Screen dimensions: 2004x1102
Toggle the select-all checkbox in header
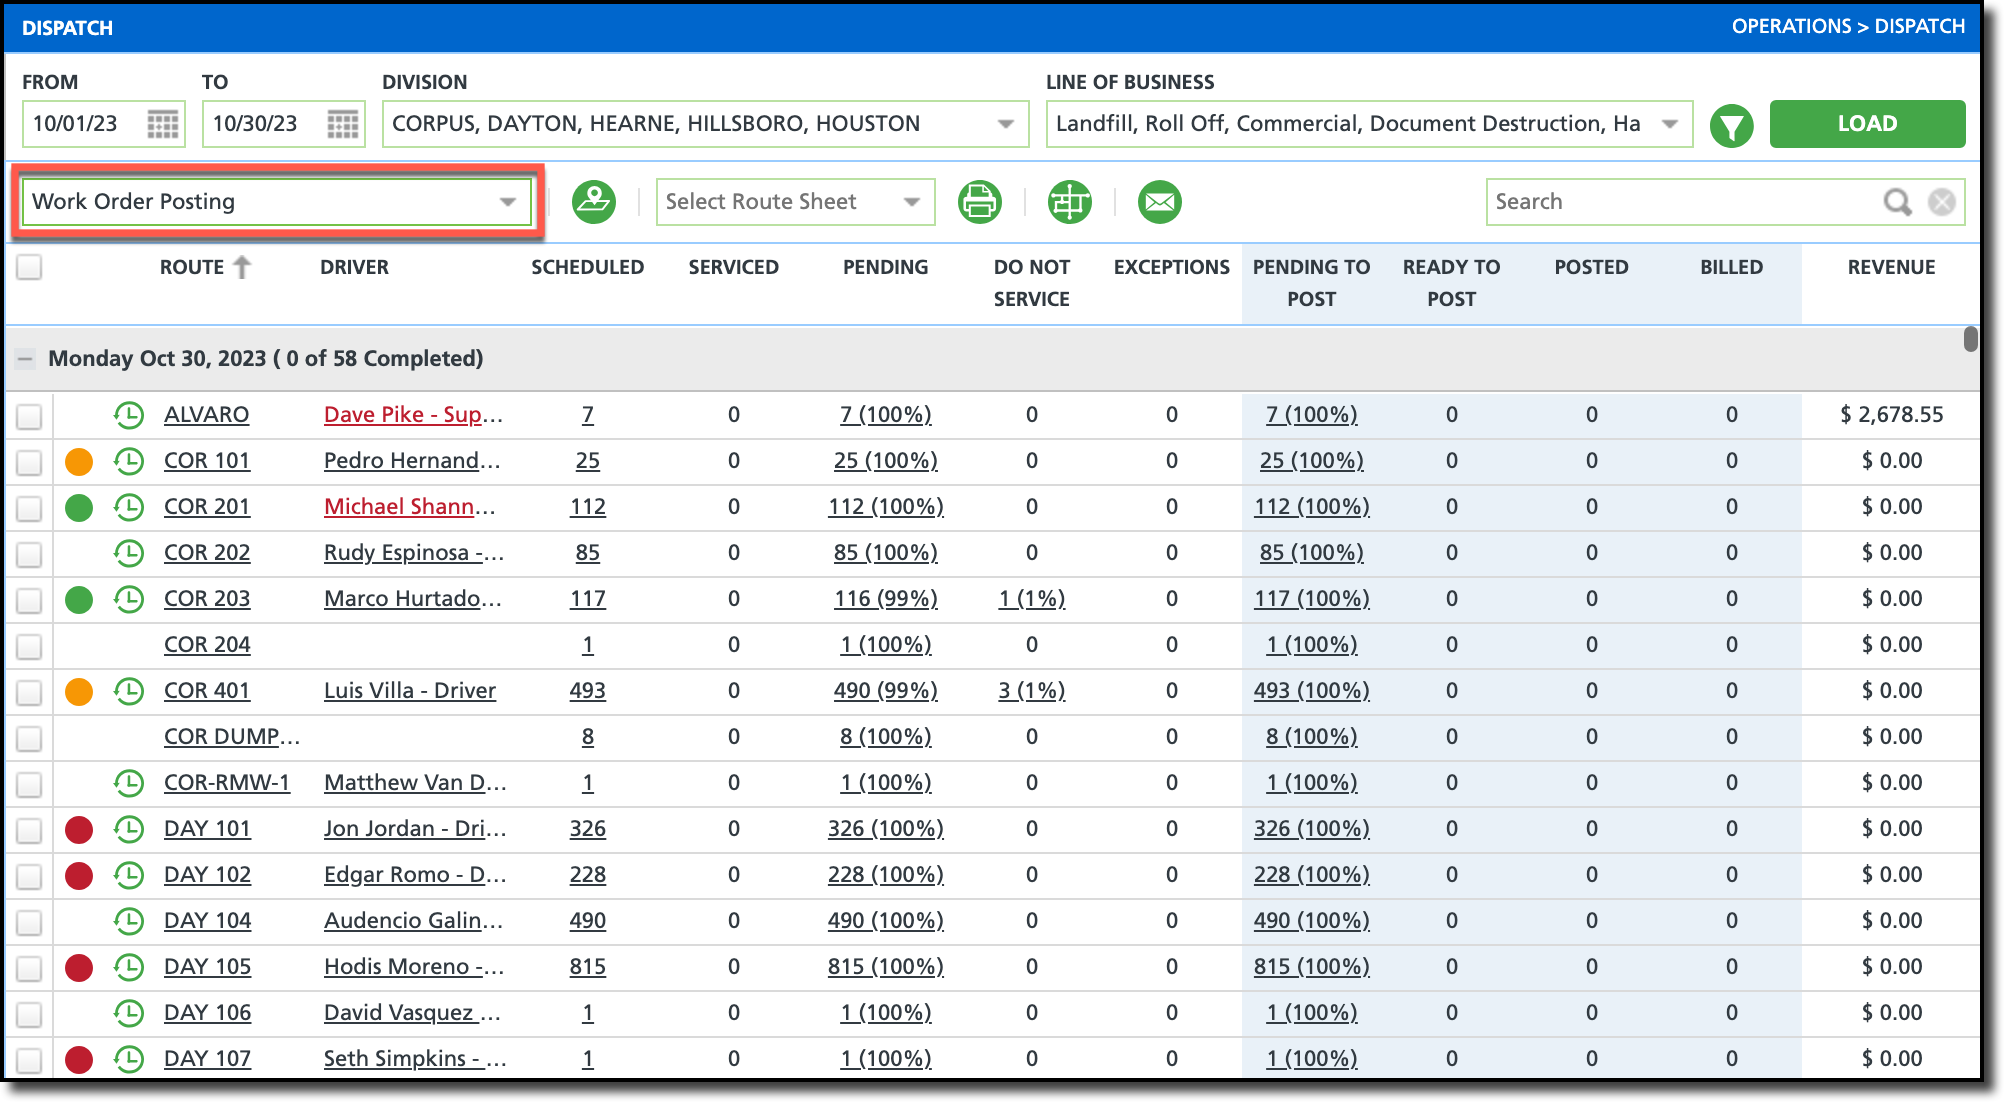pos(29,267)
